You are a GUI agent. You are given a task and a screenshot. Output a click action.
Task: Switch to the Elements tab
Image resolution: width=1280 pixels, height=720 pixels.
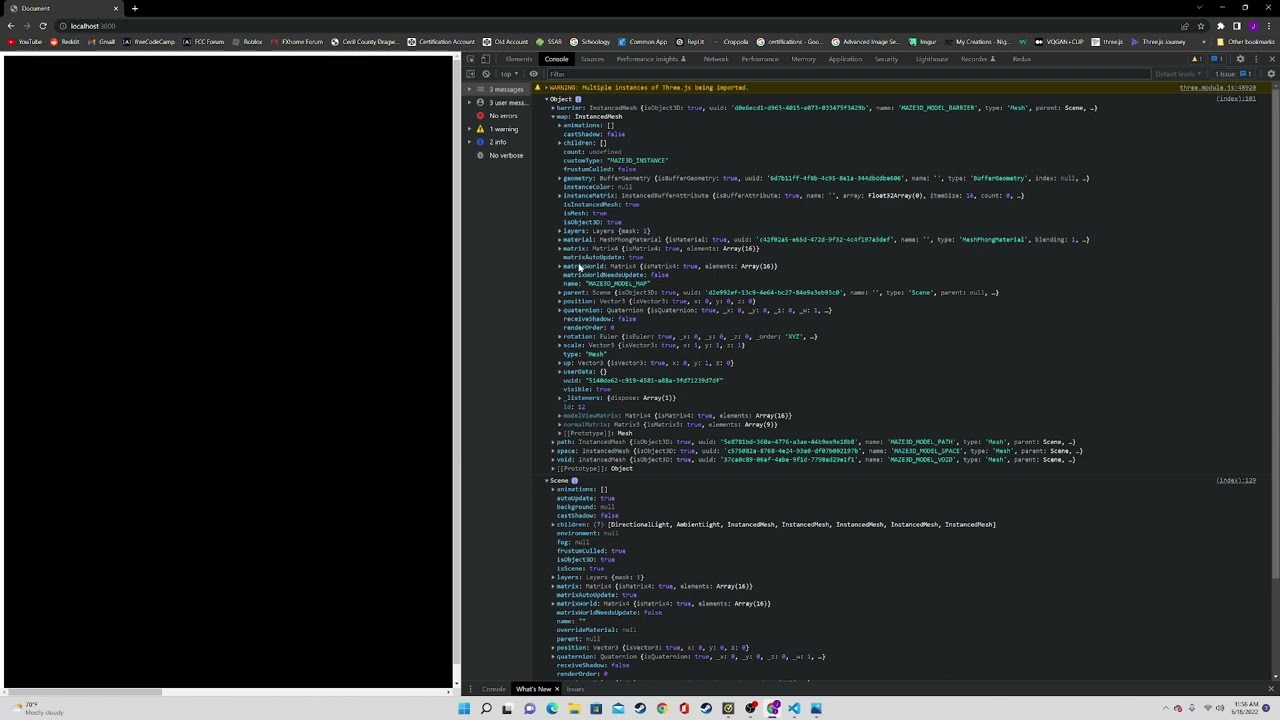pos(519,59)
